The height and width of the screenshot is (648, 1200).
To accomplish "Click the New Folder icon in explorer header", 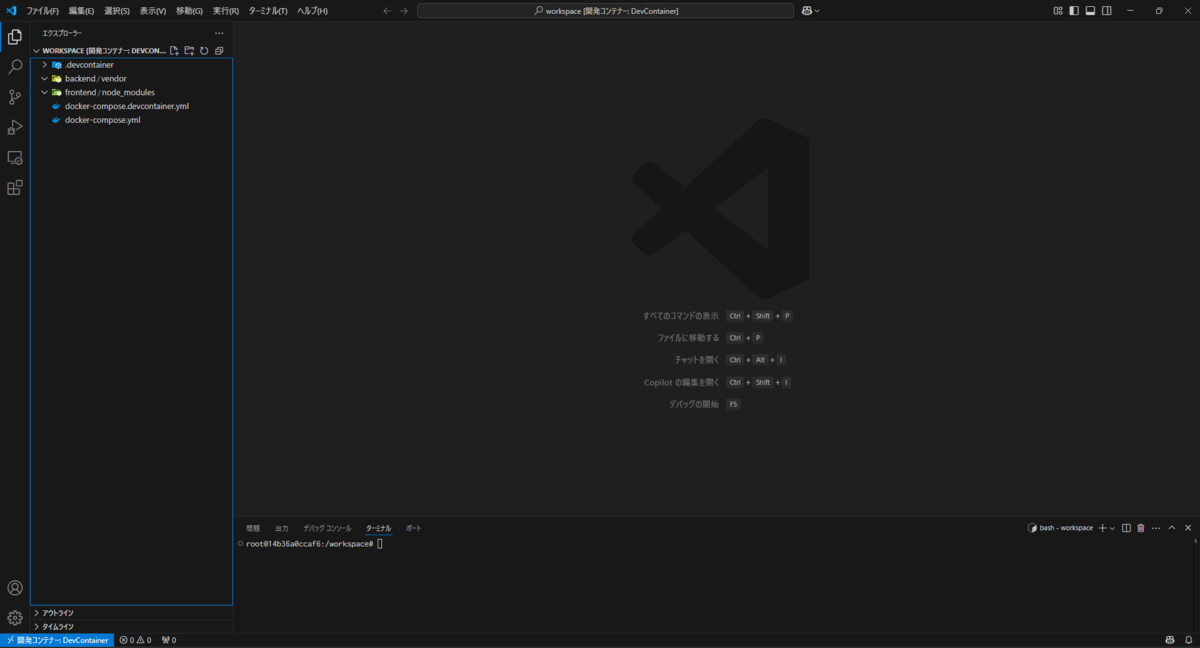I will (x=189, y=50).
